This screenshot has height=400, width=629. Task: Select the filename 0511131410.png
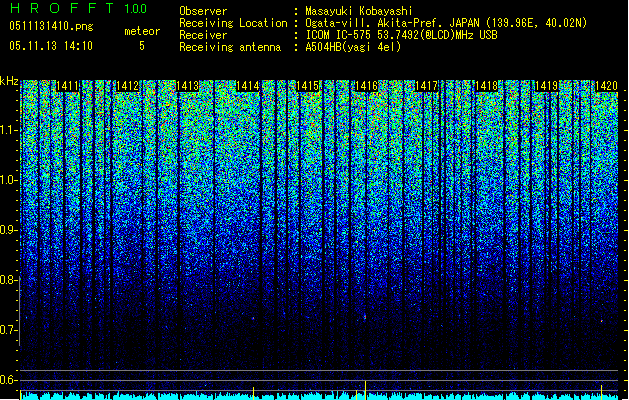coord(51,26)
